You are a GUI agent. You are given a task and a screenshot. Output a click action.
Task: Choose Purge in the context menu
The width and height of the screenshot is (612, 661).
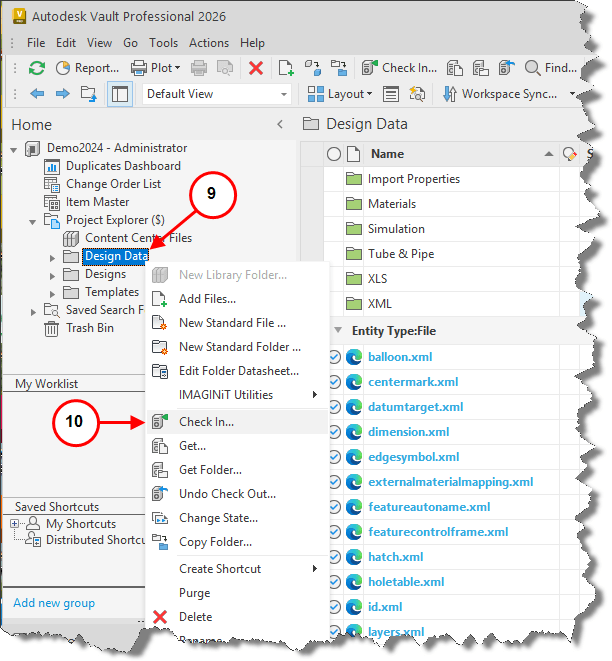click(237, 593)
